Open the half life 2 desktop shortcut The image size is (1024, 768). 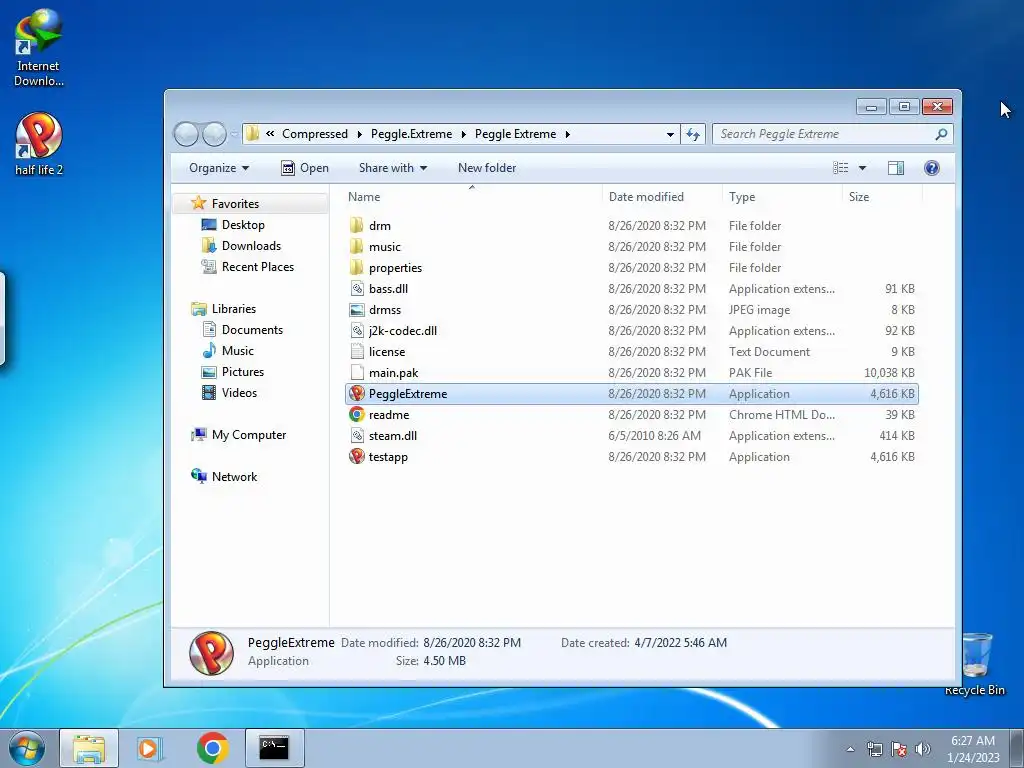click(39, 144)
